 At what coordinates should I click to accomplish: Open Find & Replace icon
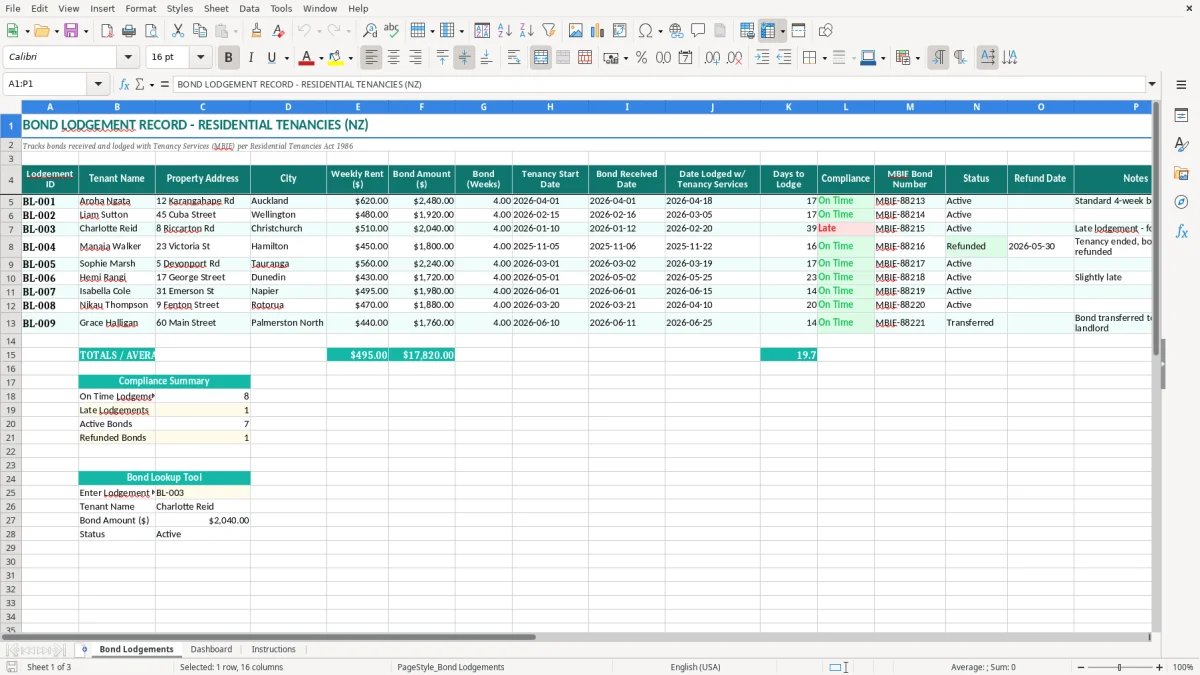point(369,31)
